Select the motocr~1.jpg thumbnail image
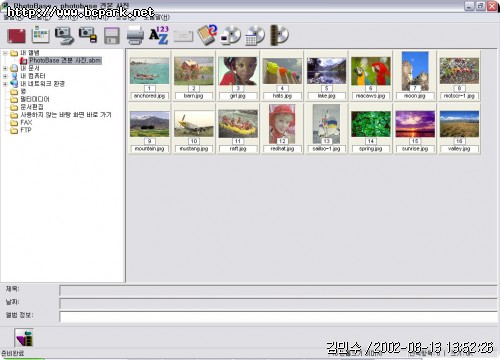 click(x=459, y=71)
